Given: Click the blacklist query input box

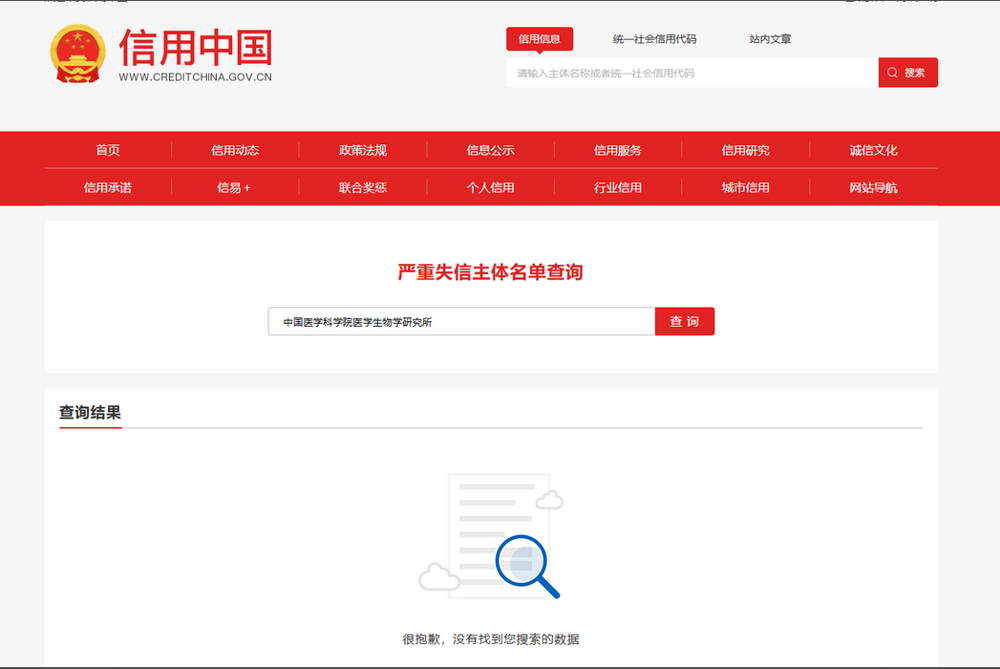Looking at the screenshot, I should tap(461, 322).
